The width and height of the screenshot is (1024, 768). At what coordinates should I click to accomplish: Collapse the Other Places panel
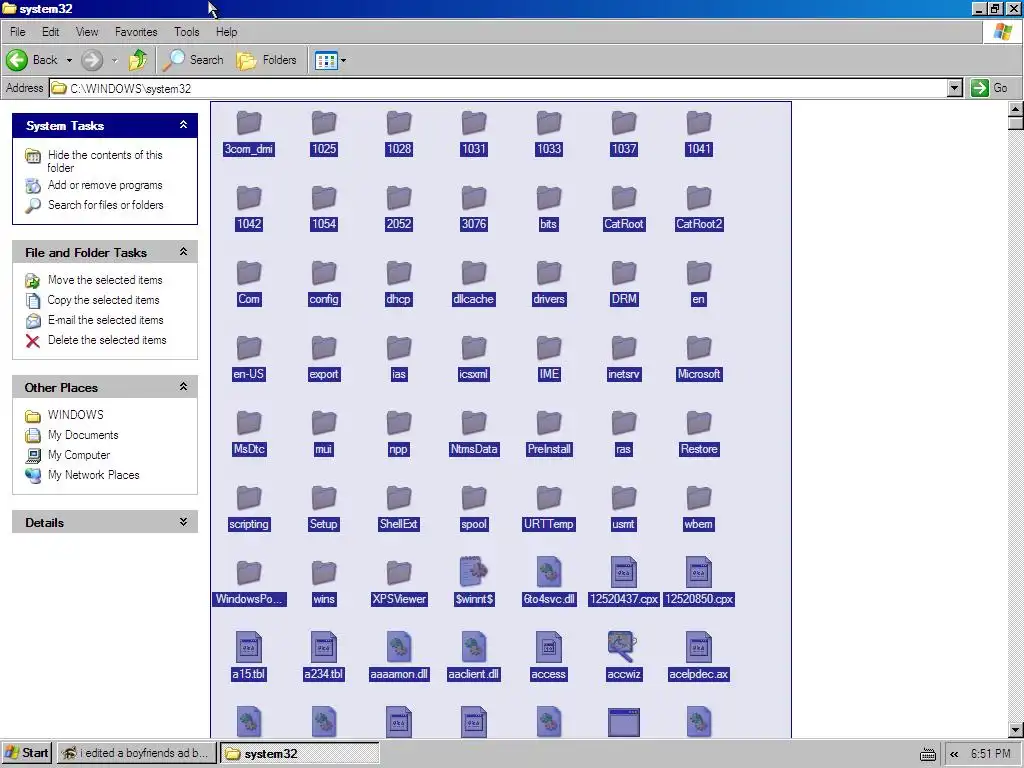(x=184, y=387)
